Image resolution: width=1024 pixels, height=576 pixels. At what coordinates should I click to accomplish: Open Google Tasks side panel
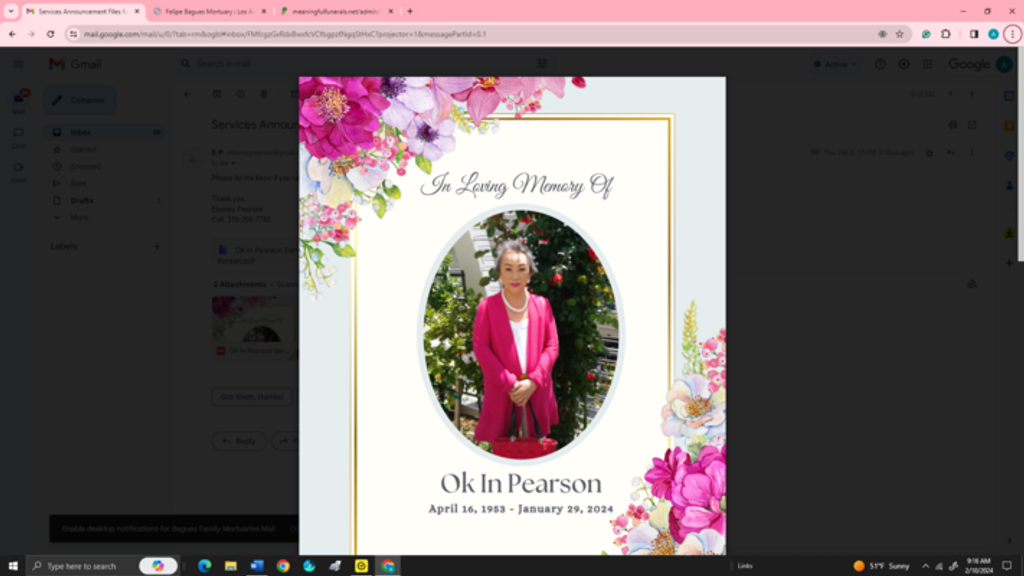point(1010,155)
